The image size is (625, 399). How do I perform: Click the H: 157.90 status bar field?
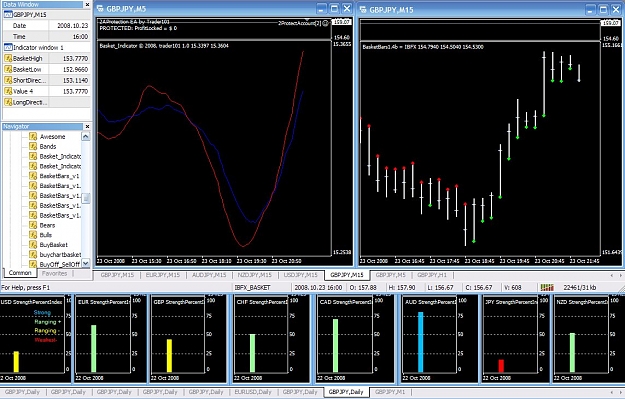point(402,287)
